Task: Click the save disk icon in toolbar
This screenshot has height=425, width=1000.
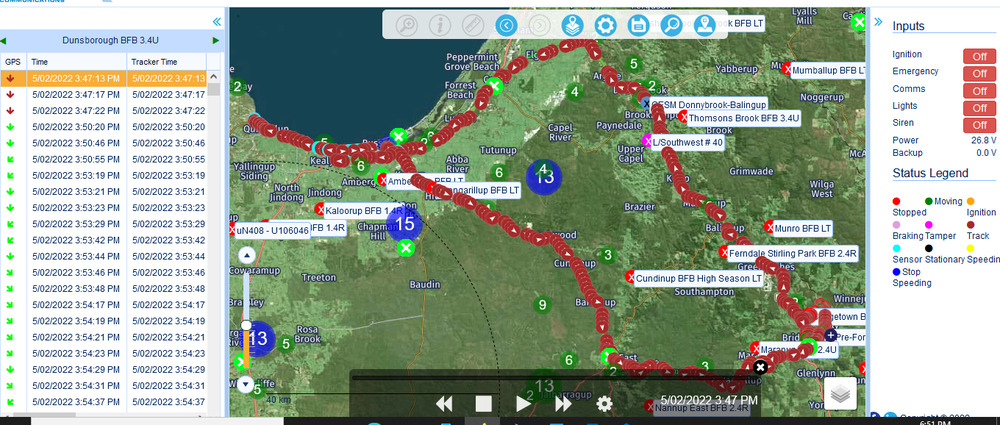Action: pos(637,25)
